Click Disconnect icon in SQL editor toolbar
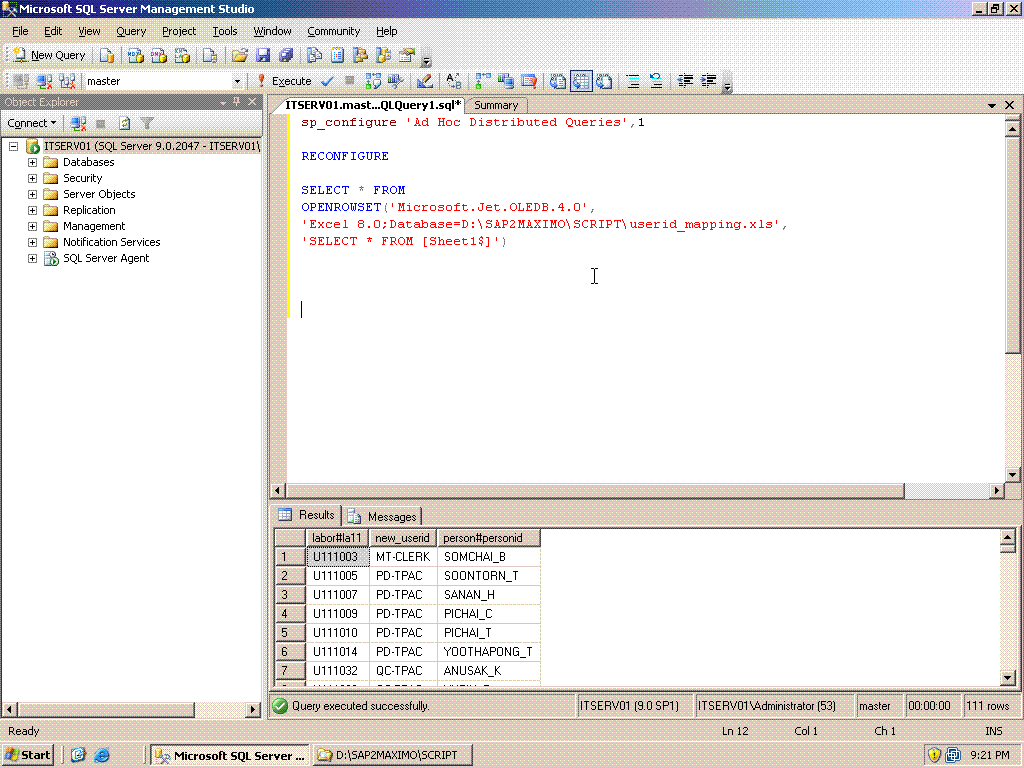1024x768 pixels. tap(44, 81)
